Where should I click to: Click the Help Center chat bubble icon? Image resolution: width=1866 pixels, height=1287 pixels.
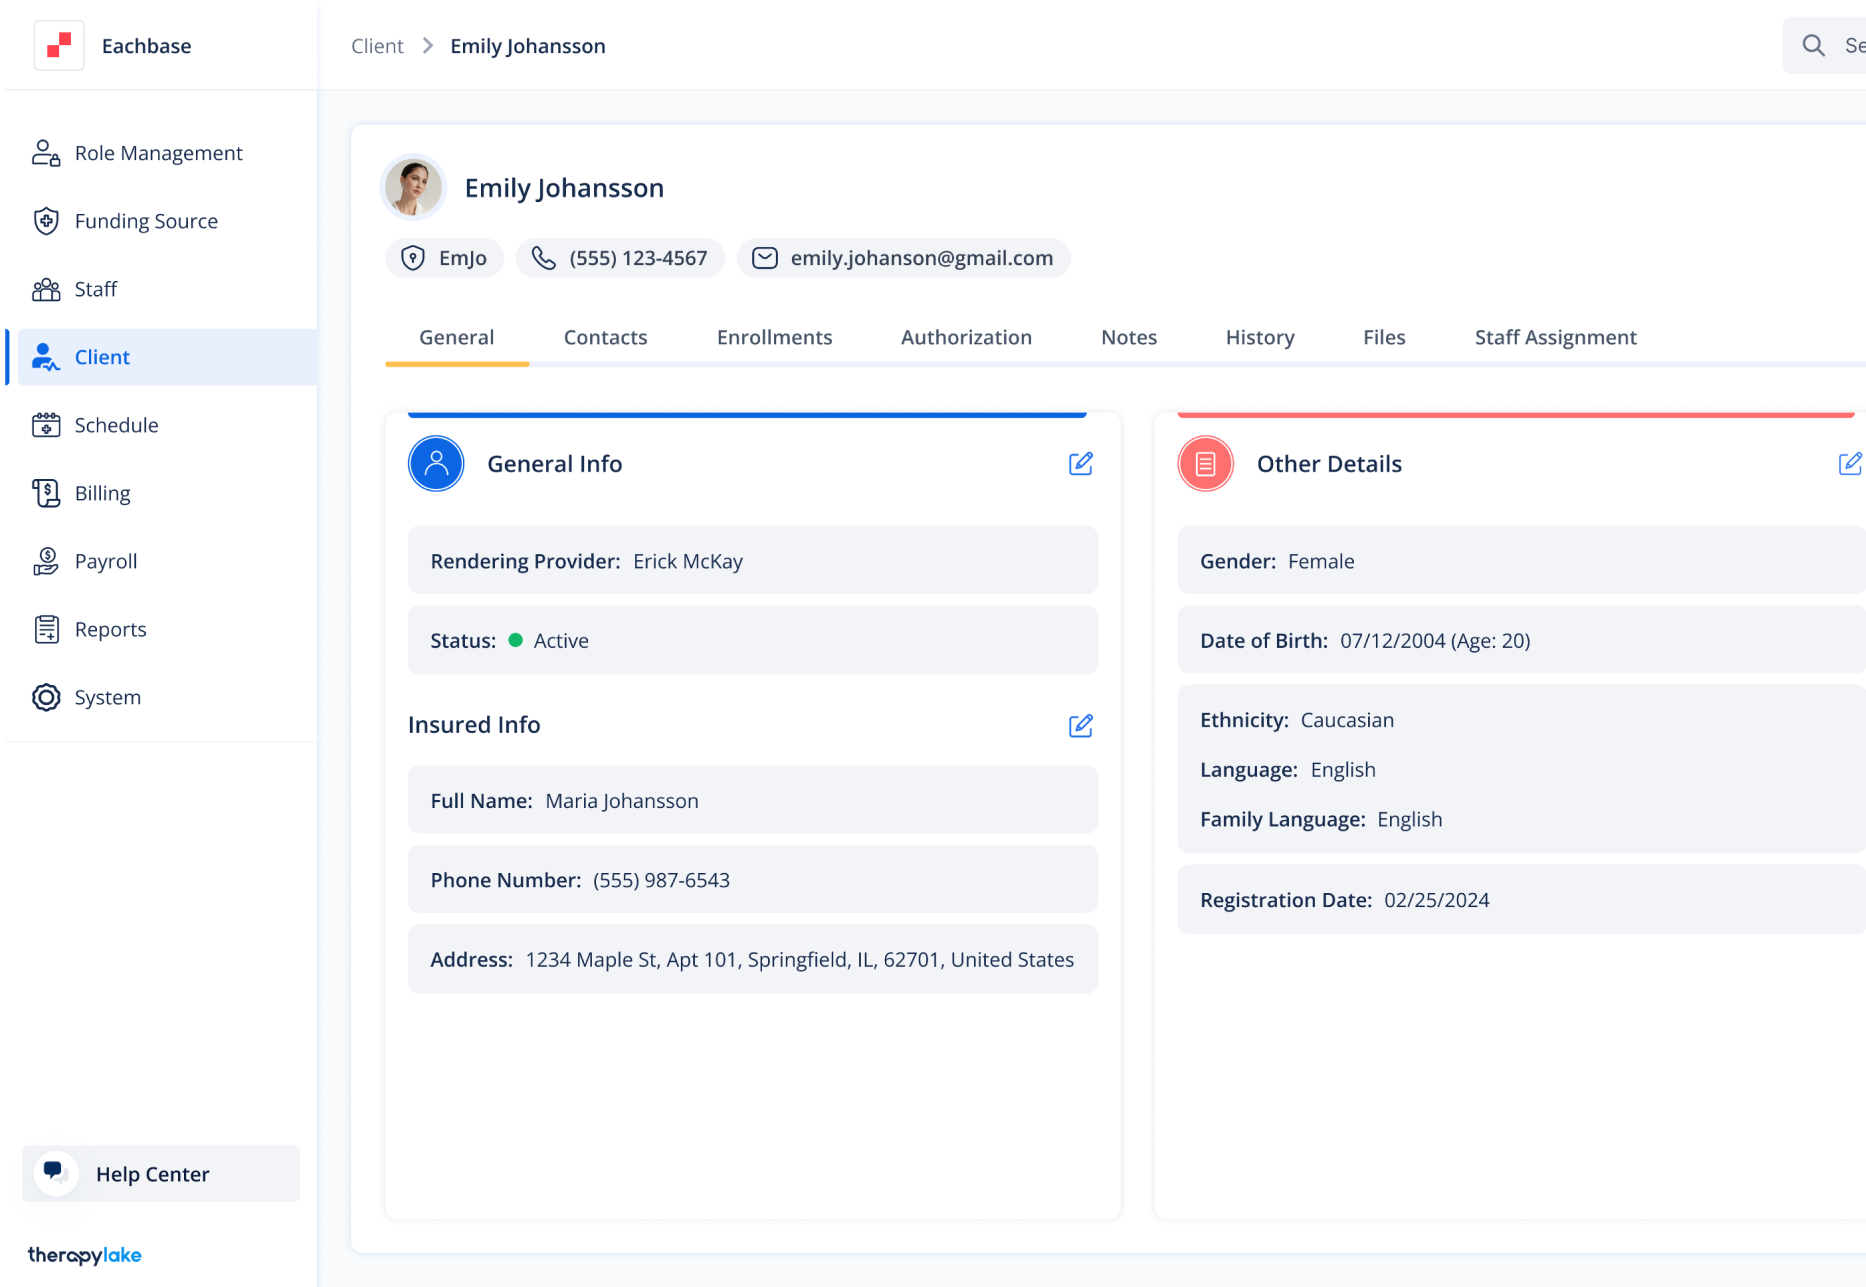[x=55, y=1173]
